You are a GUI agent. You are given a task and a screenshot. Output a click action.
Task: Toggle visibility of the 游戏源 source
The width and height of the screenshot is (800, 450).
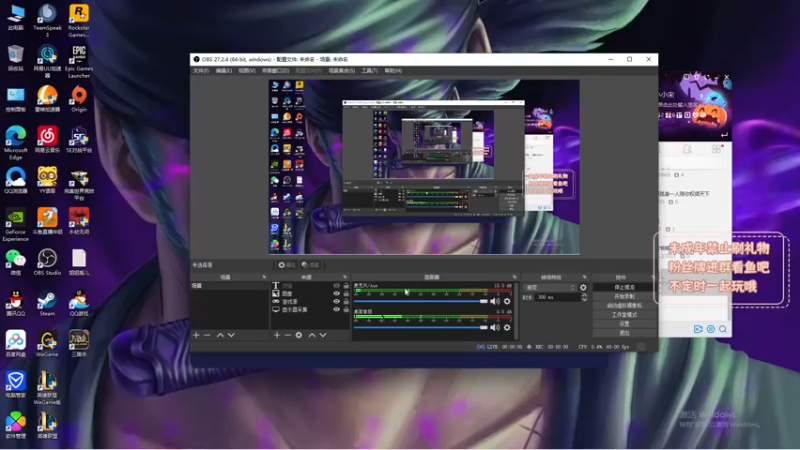coord(336,302)
